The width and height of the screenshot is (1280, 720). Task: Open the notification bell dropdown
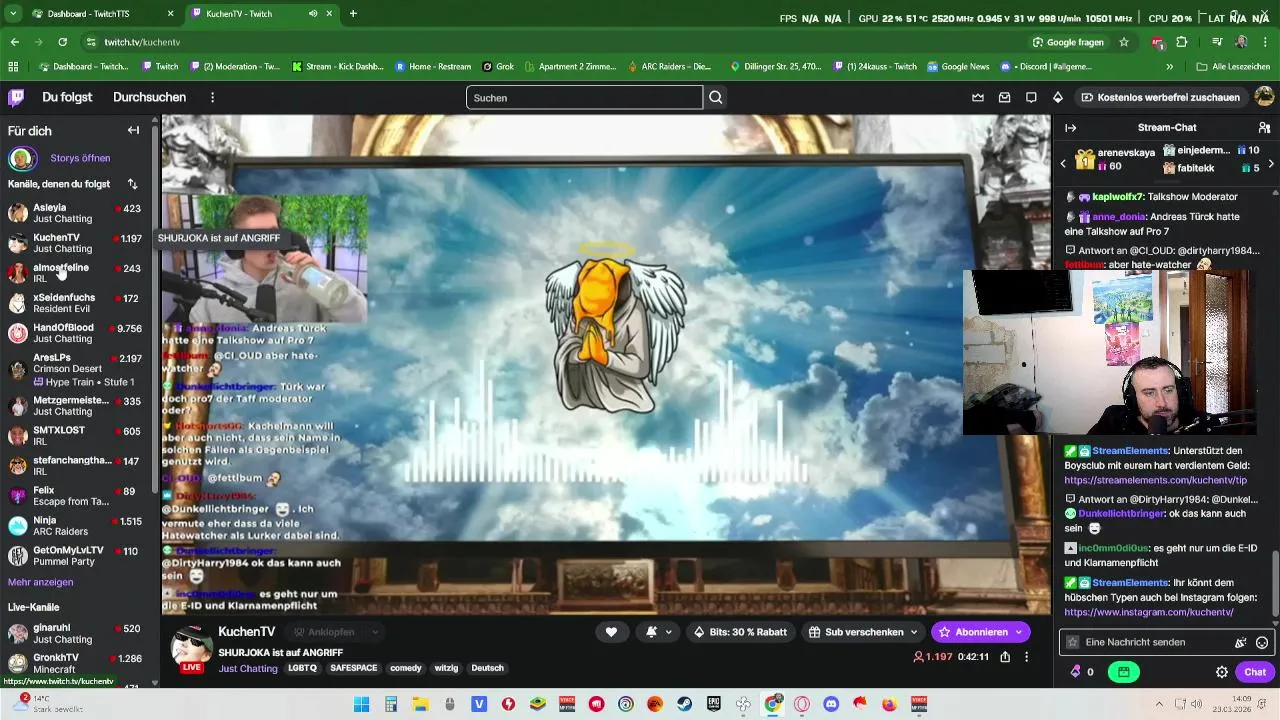tap(658, 632)
